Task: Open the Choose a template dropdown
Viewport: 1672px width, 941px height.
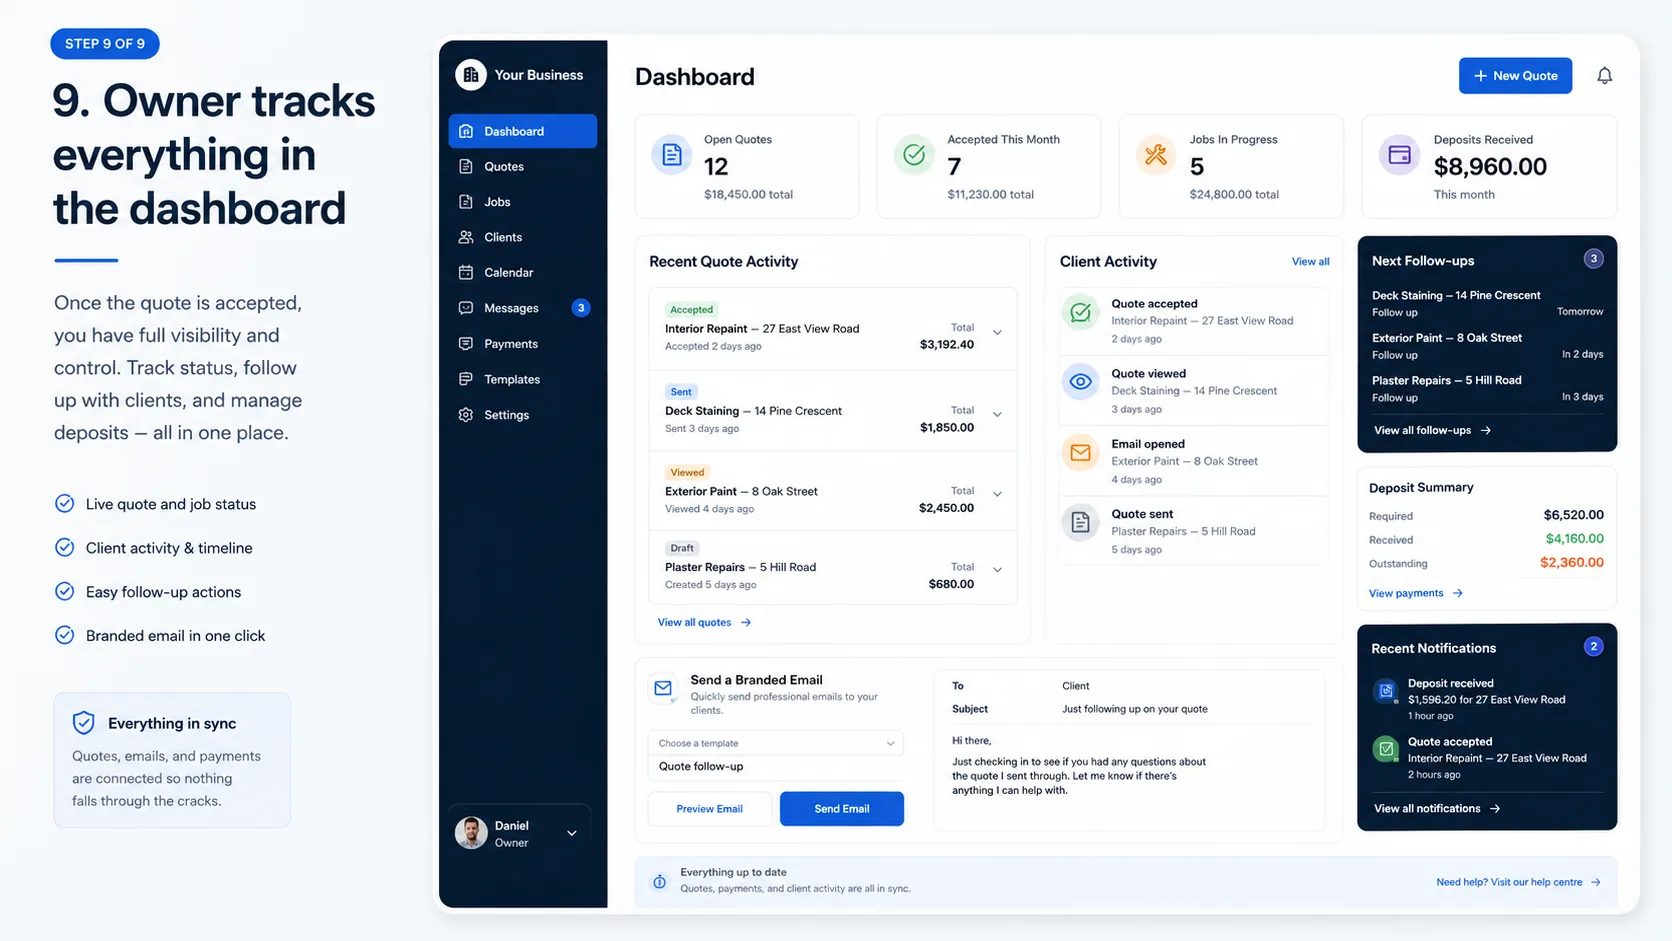Action: click(776, 743)
